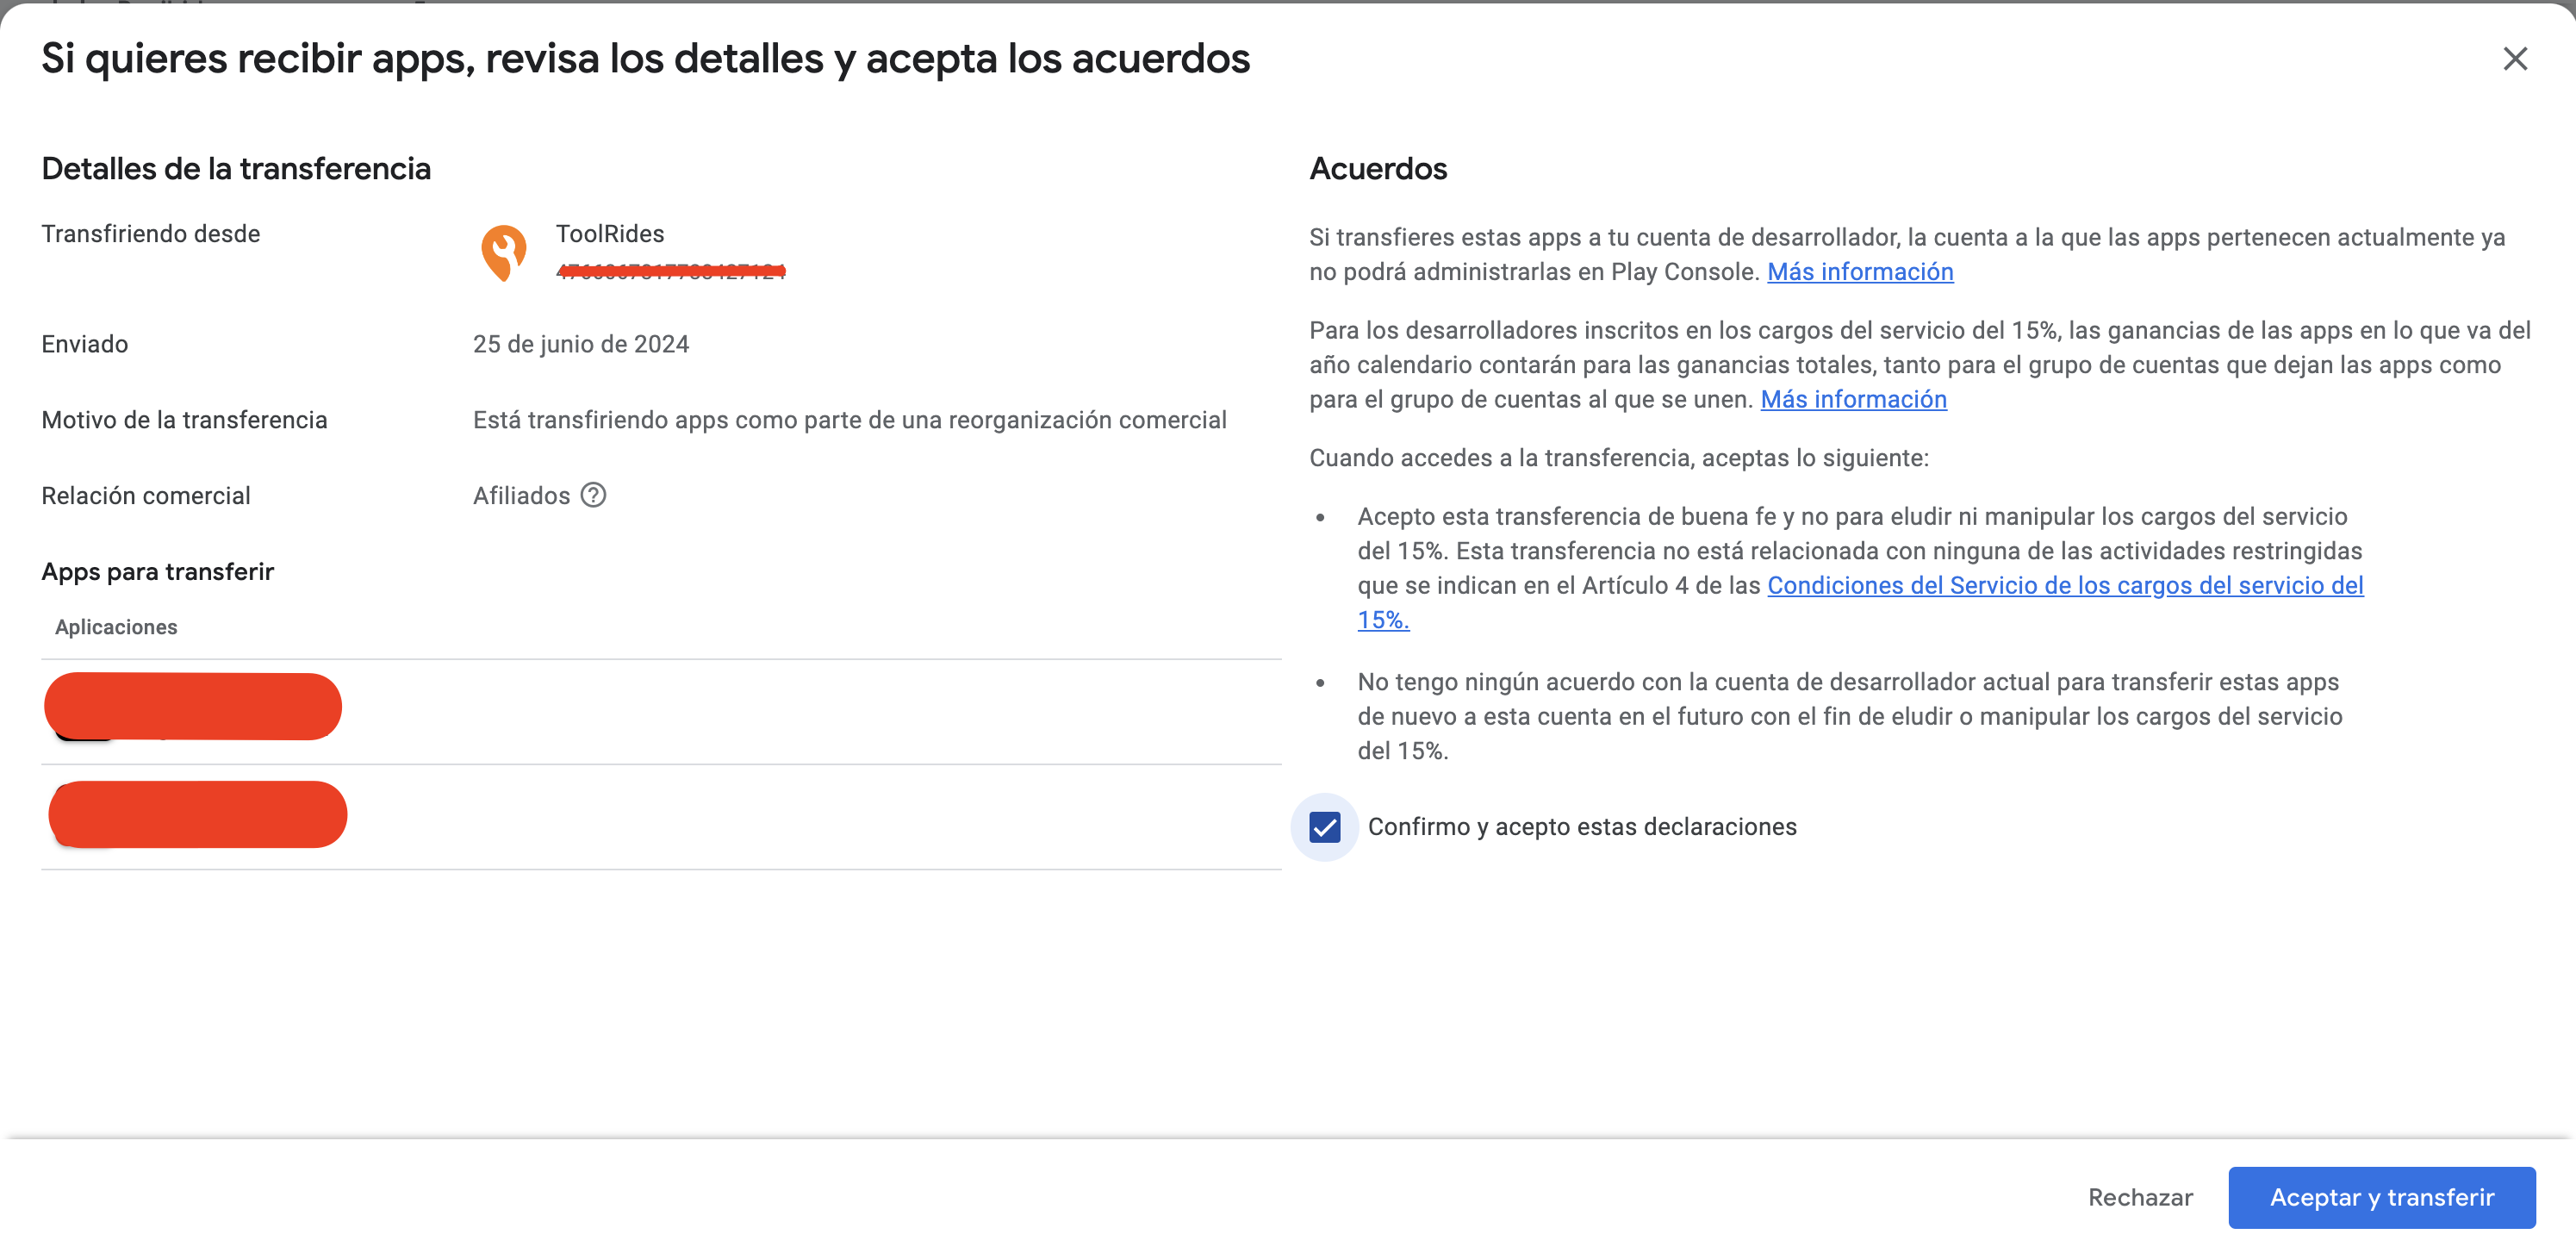Select the first redacted app row

[x=661, y=711]
